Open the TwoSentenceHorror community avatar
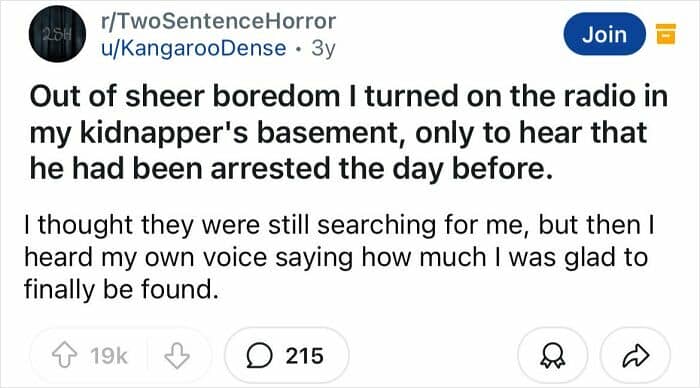The image size is (700, 388). tap(58, 34)
